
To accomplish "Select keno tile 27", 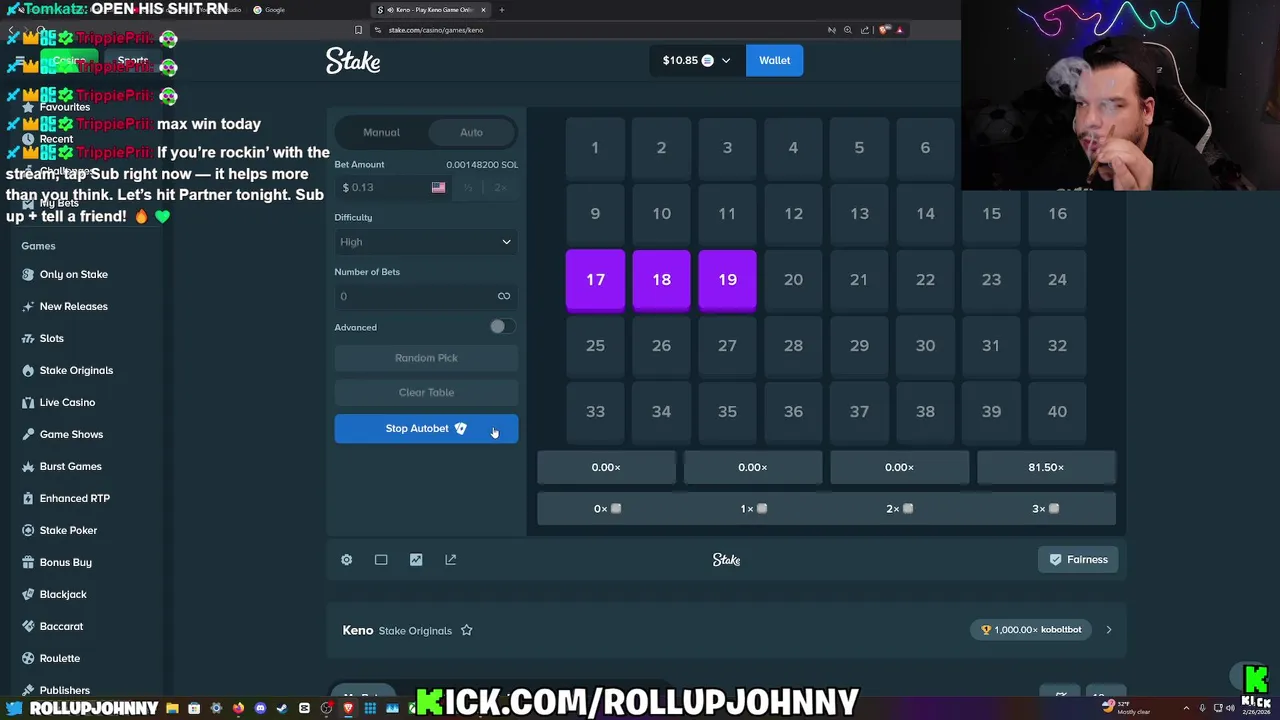I will (727, 346).
